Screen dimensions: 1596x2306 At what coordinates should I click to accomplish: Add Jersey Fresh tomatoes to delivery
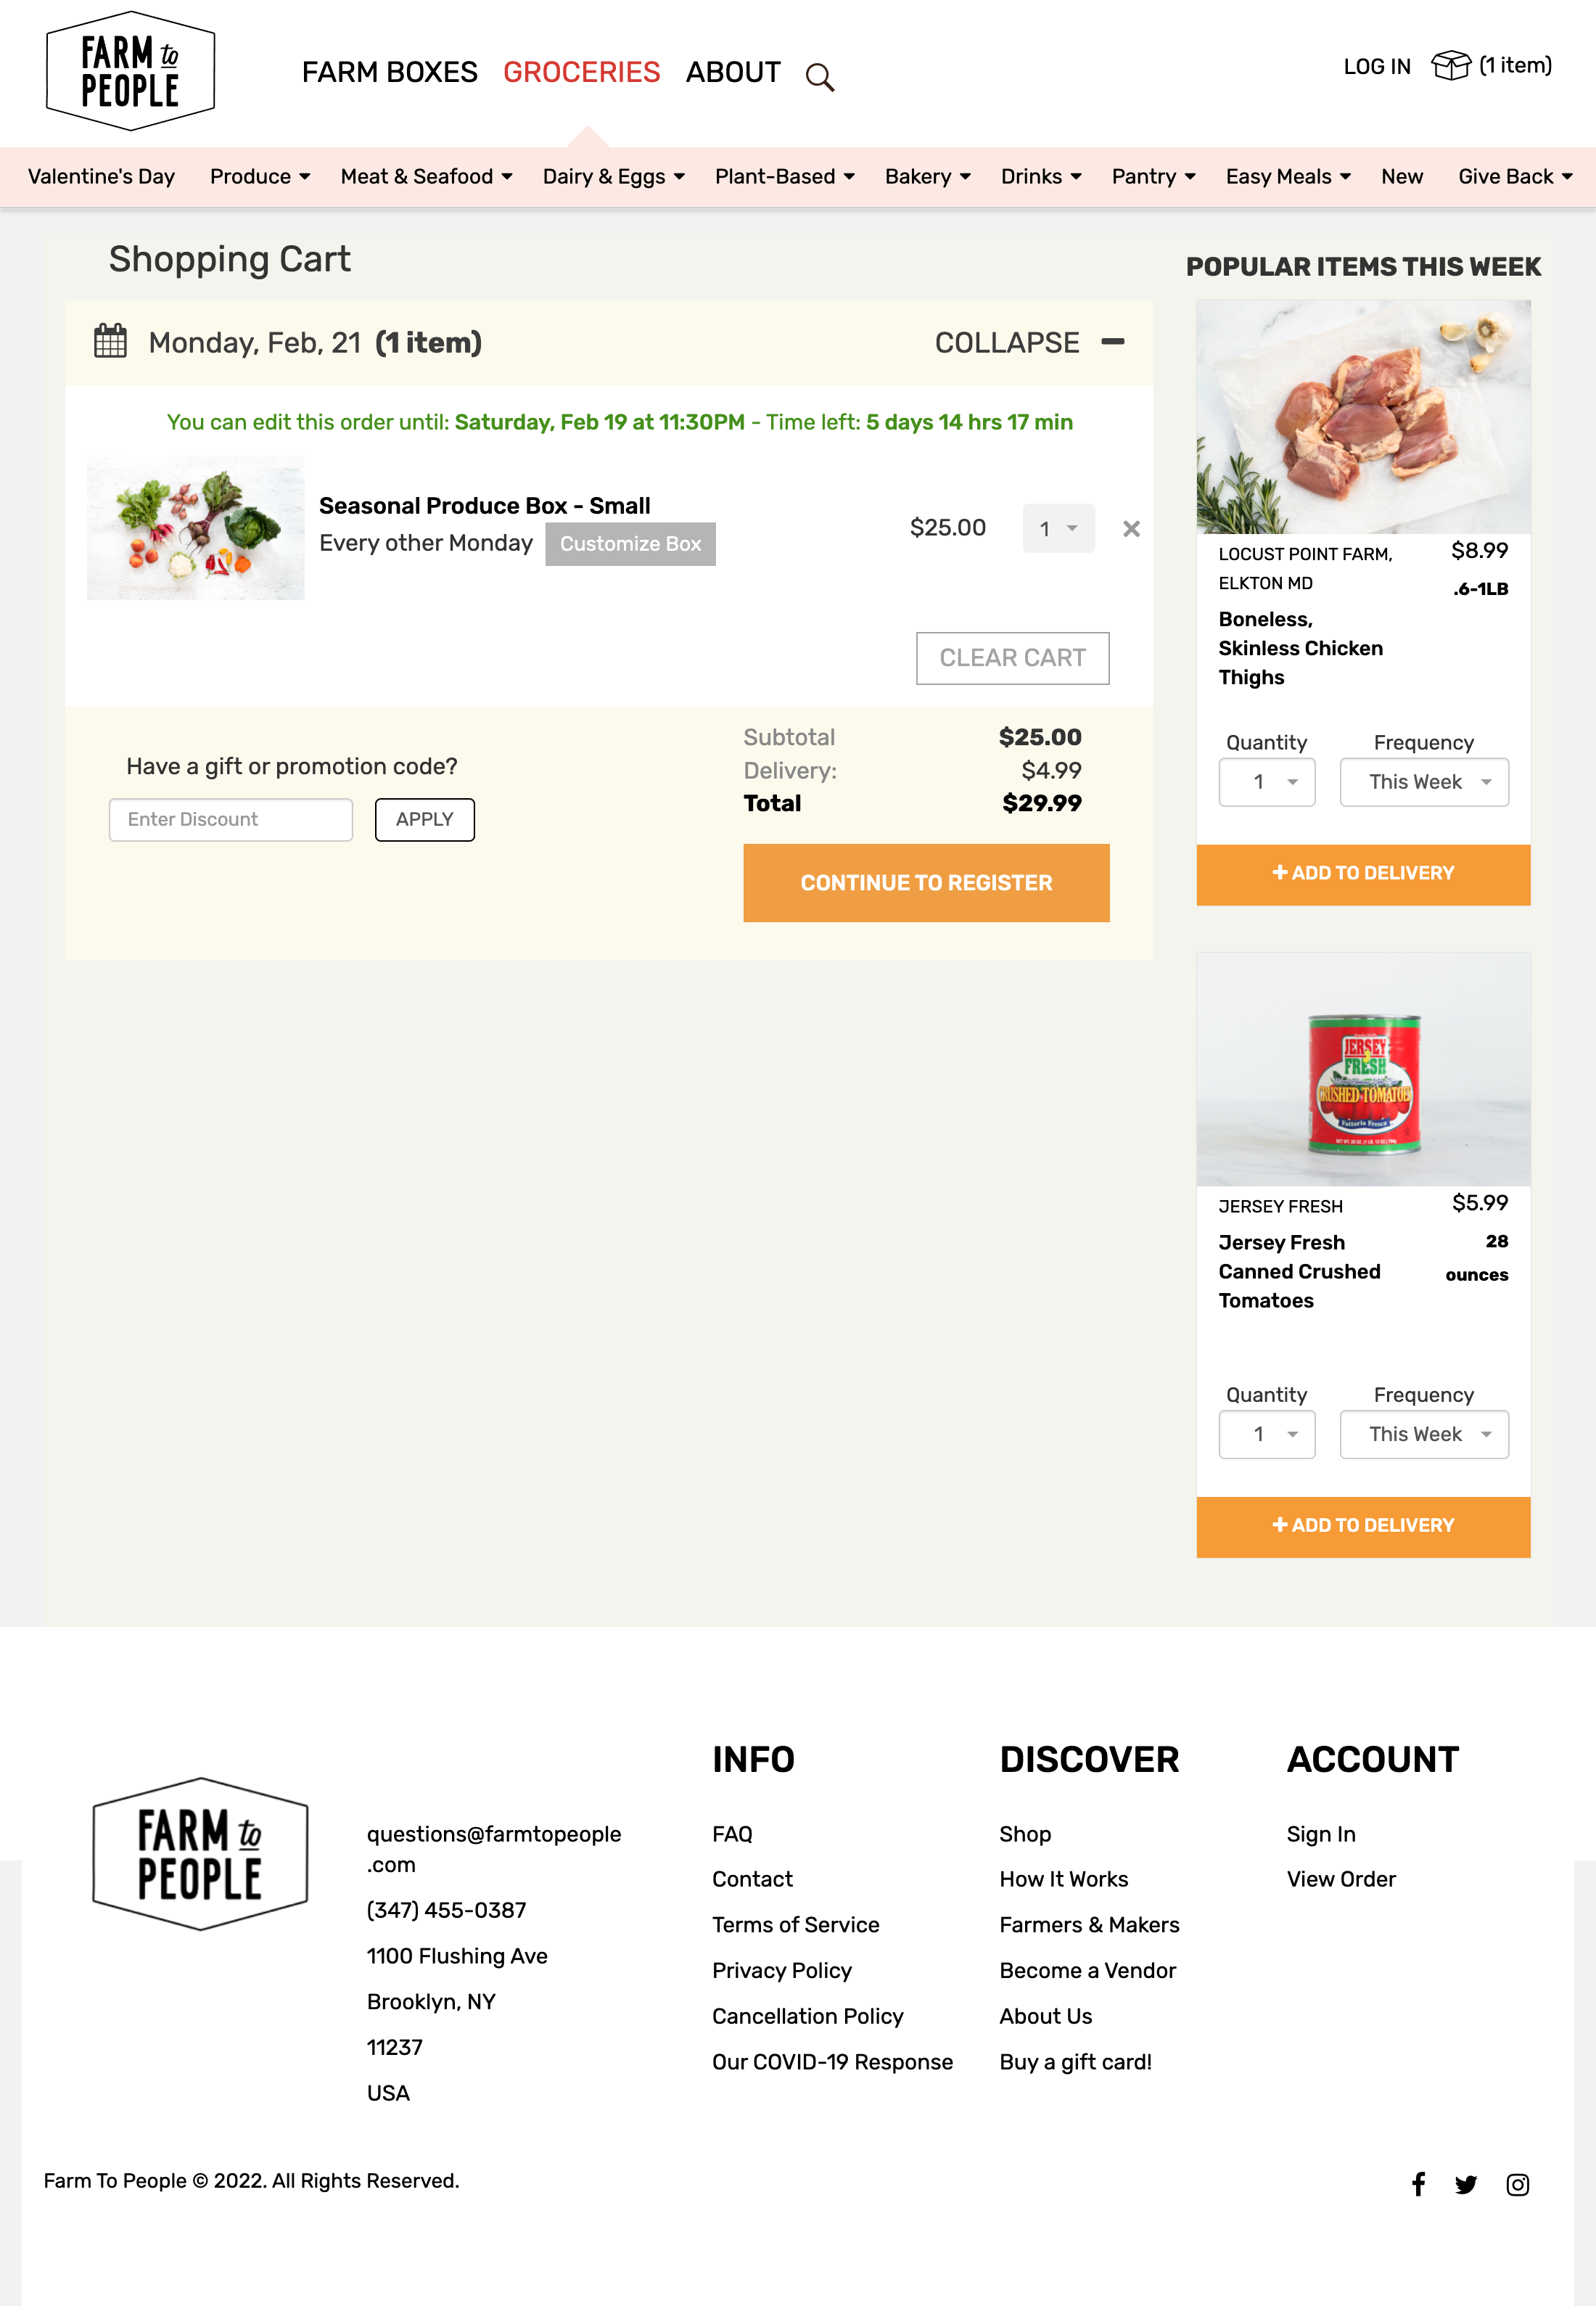[1363, 1526]
